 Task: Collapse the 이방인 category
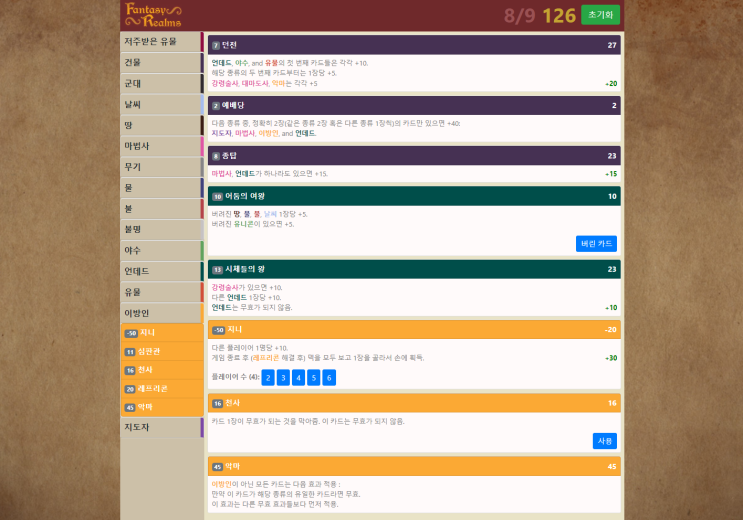(x=162, y=313)
